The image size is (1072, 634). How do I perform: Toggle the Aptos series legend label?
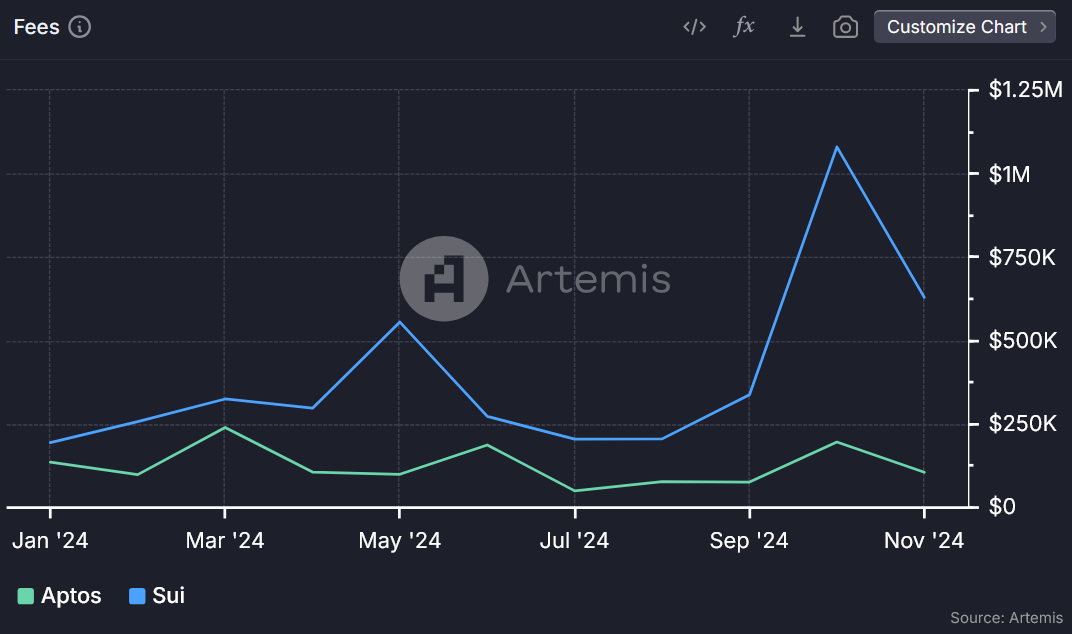click(x=71, y=596)
